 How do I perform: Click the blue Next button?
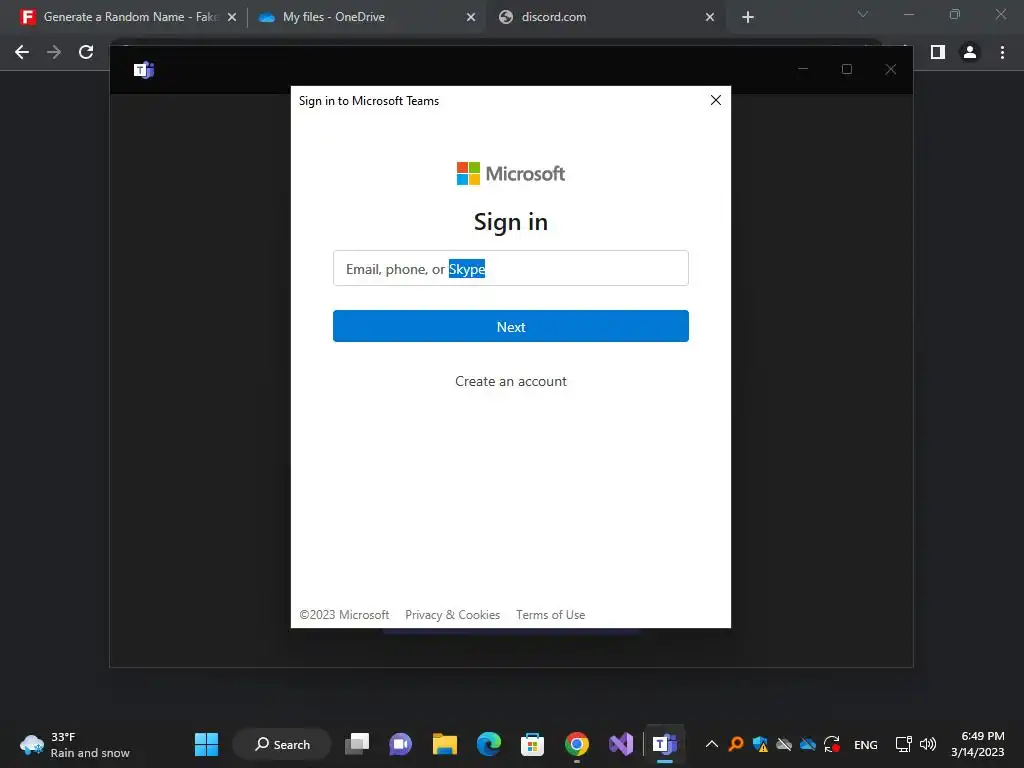(x=511, y=327)
